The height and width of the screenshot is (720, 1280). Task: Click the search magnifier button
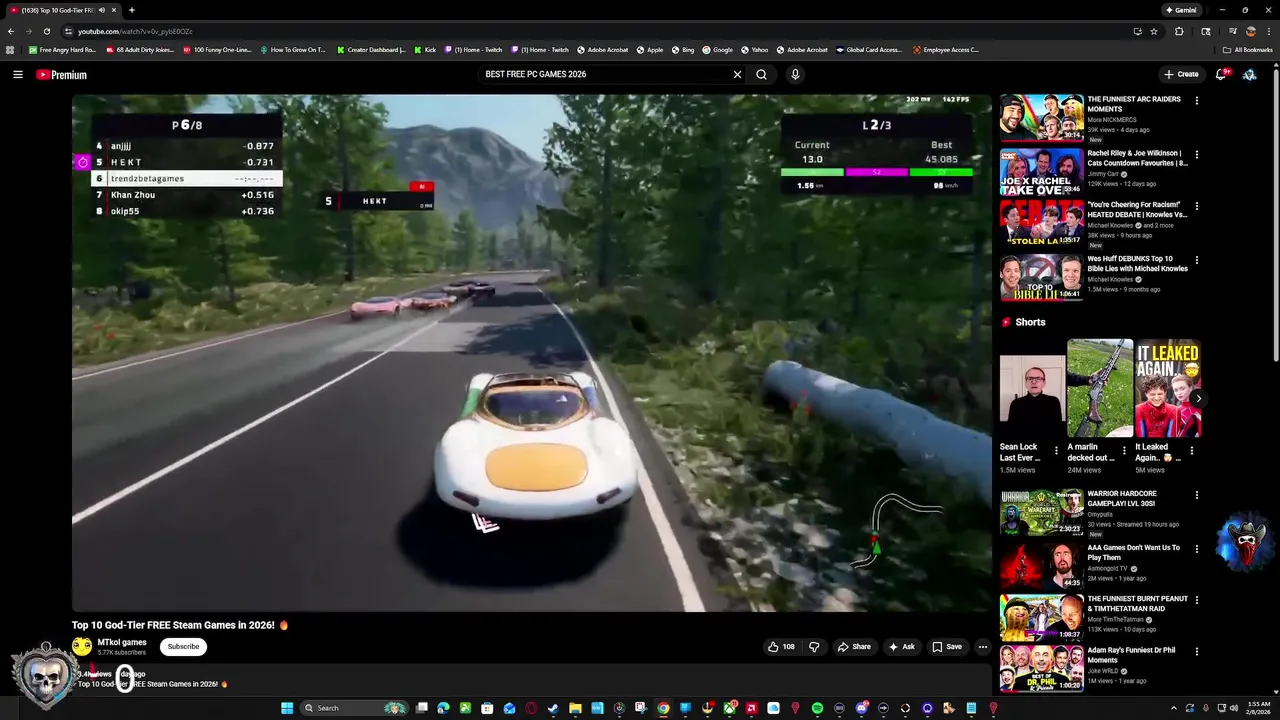762,74
